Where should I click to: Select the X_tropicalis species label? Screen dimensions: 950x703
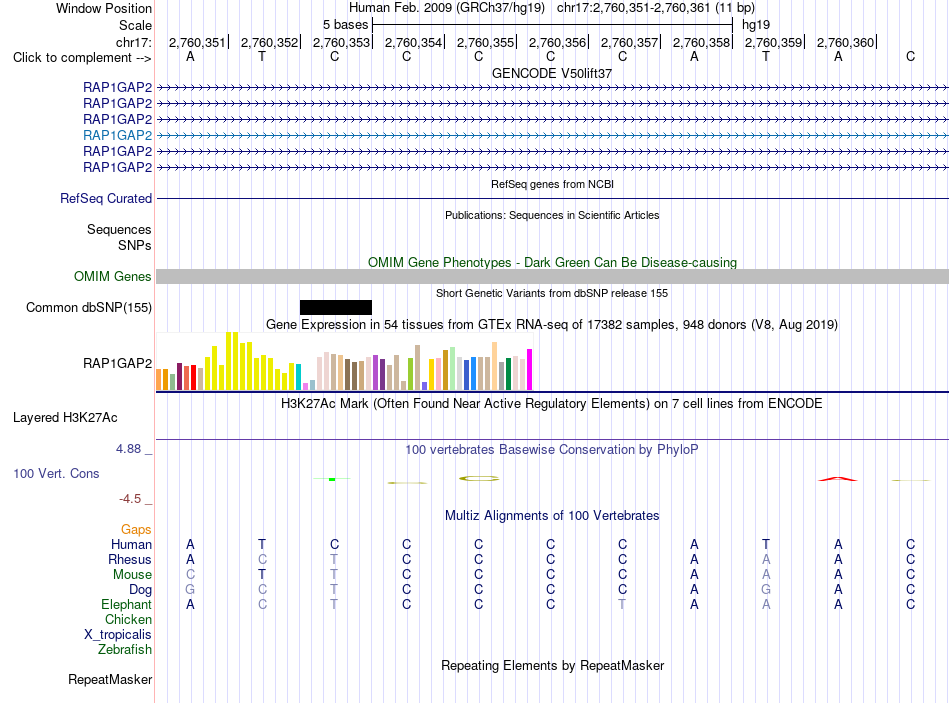tap(118, 635)
